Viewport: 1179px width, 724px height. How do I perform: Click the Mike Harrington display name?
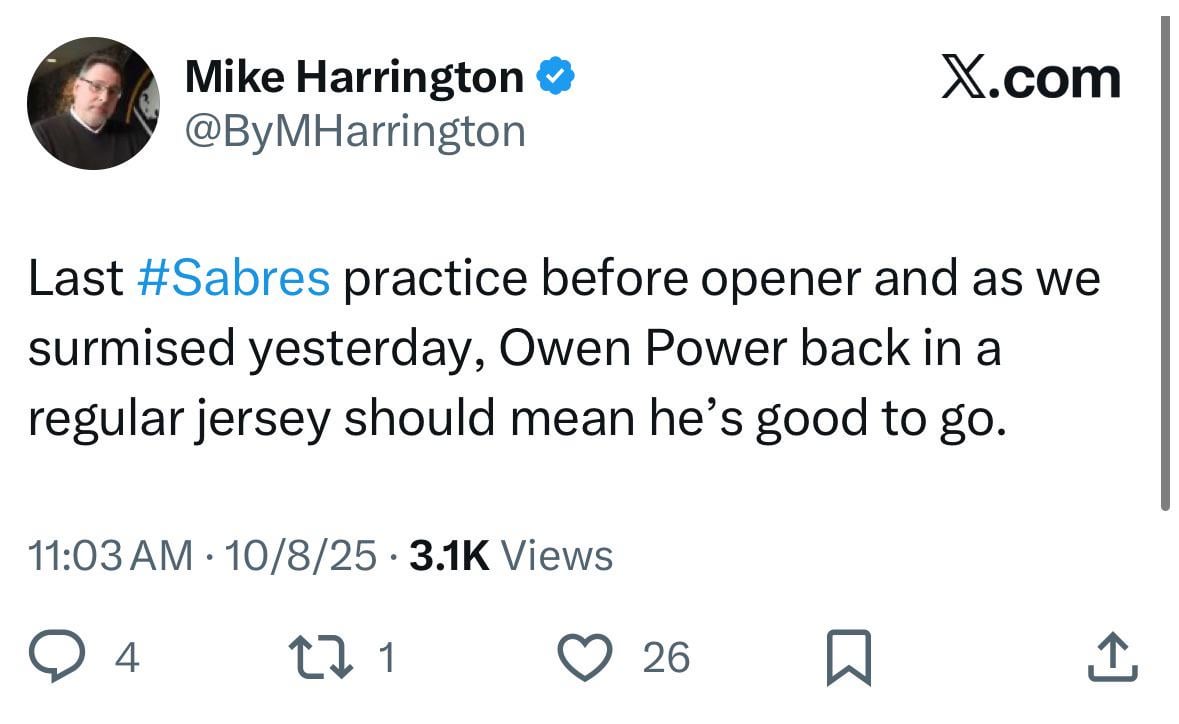357,74
